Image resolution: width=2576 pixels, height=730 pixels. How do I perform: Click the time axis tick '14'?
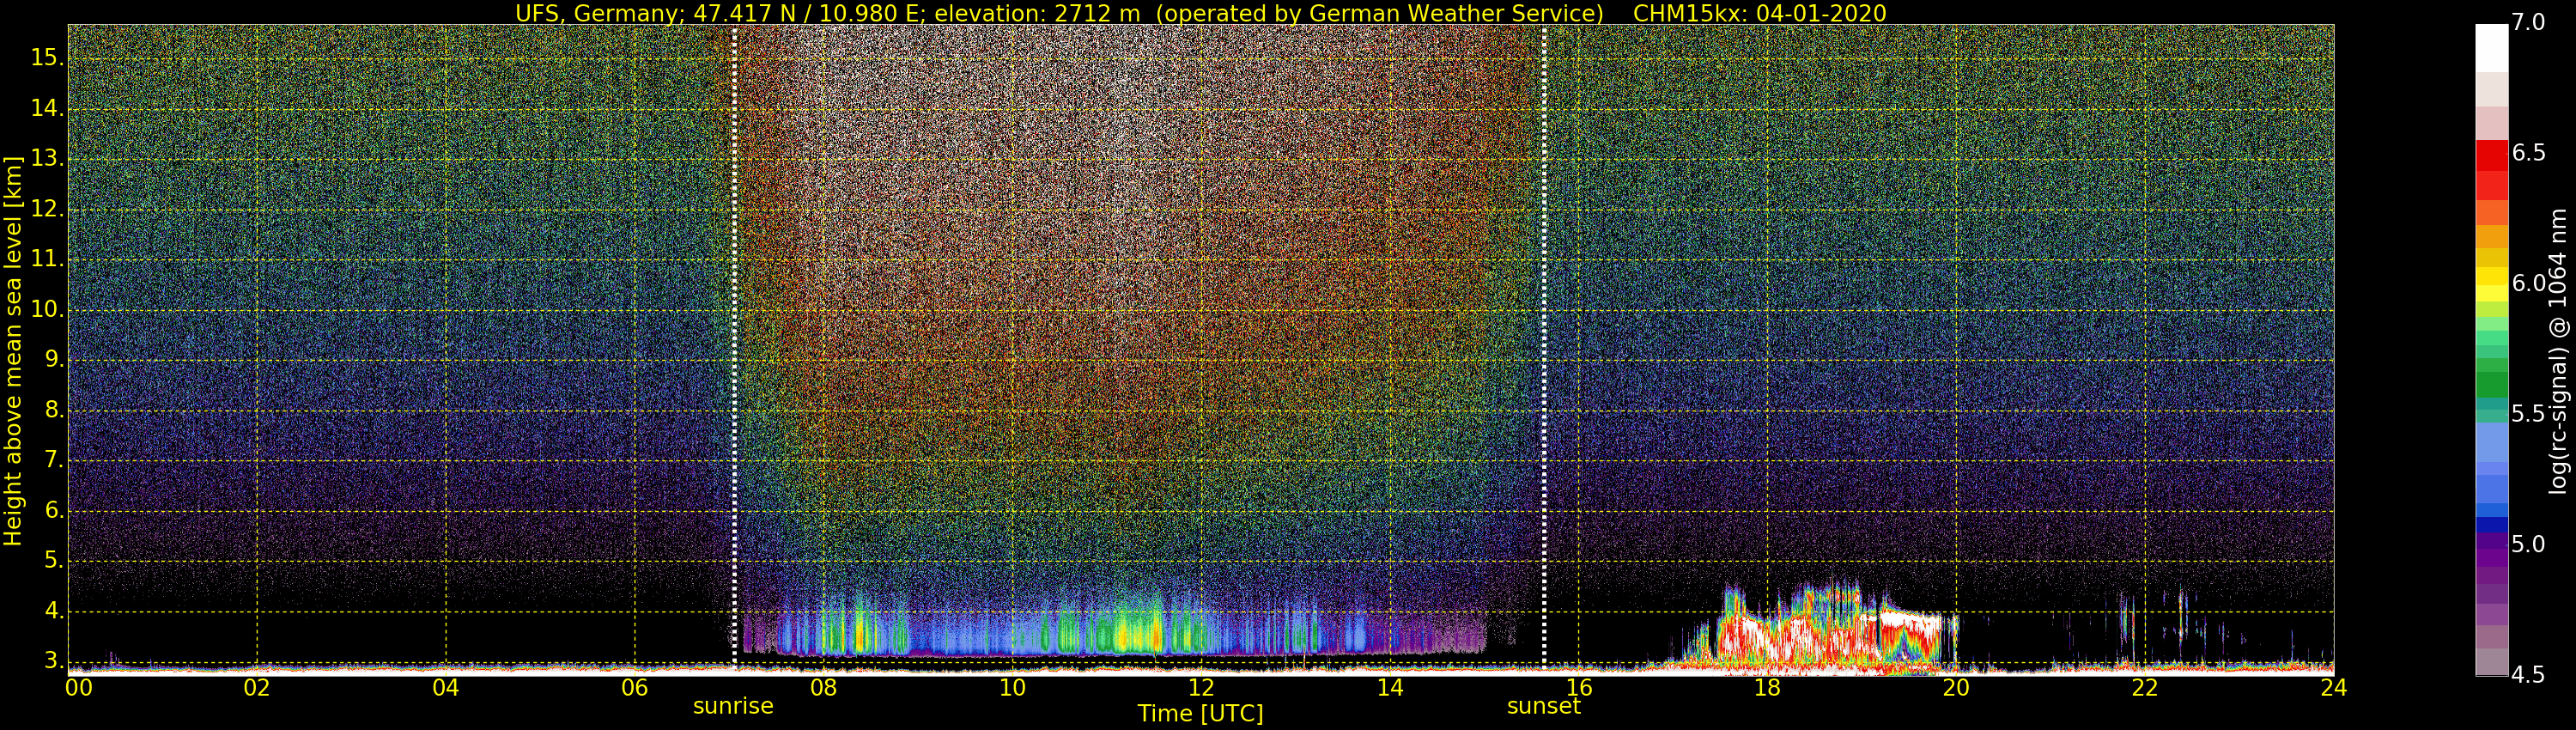coord(1390,688)
